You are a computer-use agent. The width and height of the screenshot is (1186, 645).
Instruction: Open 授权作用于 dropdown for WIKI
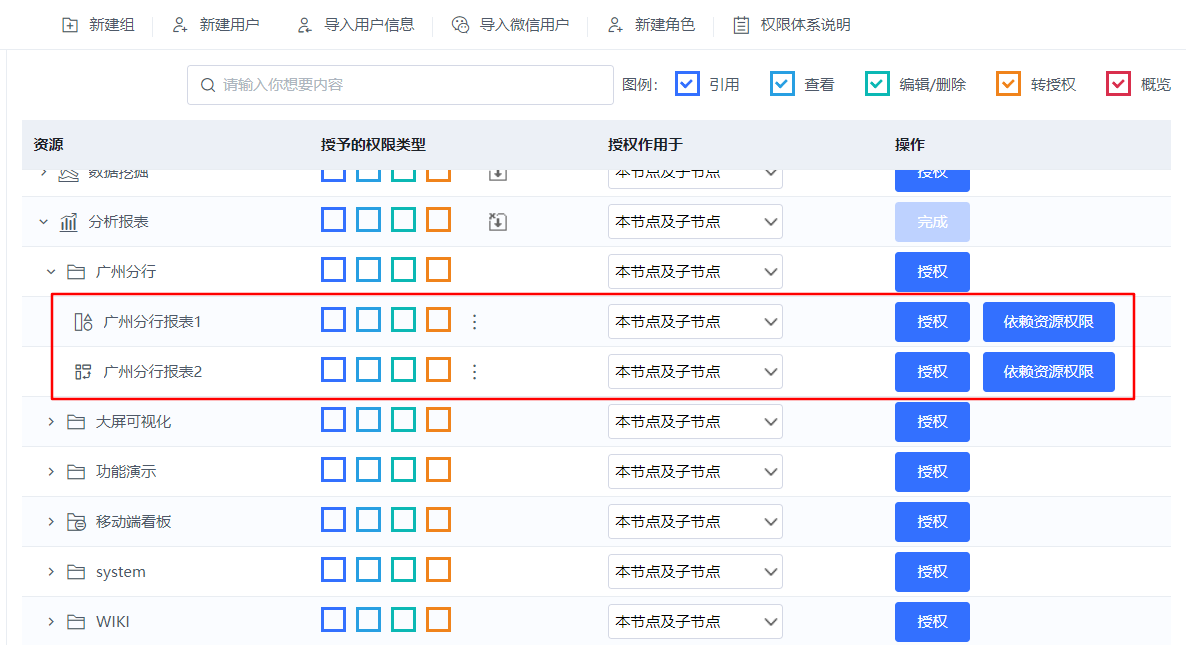tap(695, 622)
